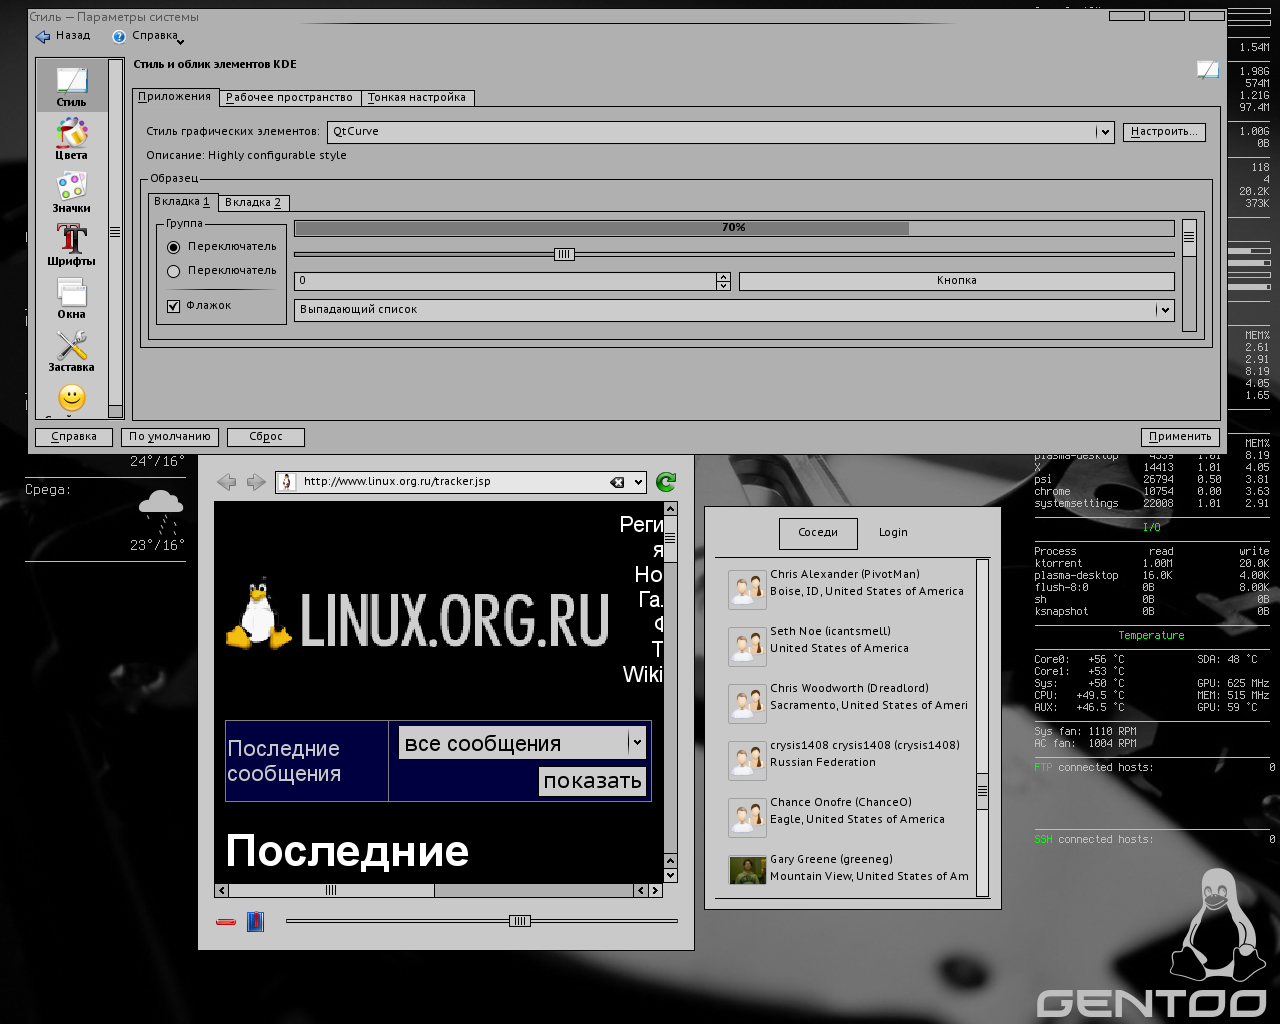Click the web page scroll-down arrow
Screen dimensions: 1280x1024
671,876
